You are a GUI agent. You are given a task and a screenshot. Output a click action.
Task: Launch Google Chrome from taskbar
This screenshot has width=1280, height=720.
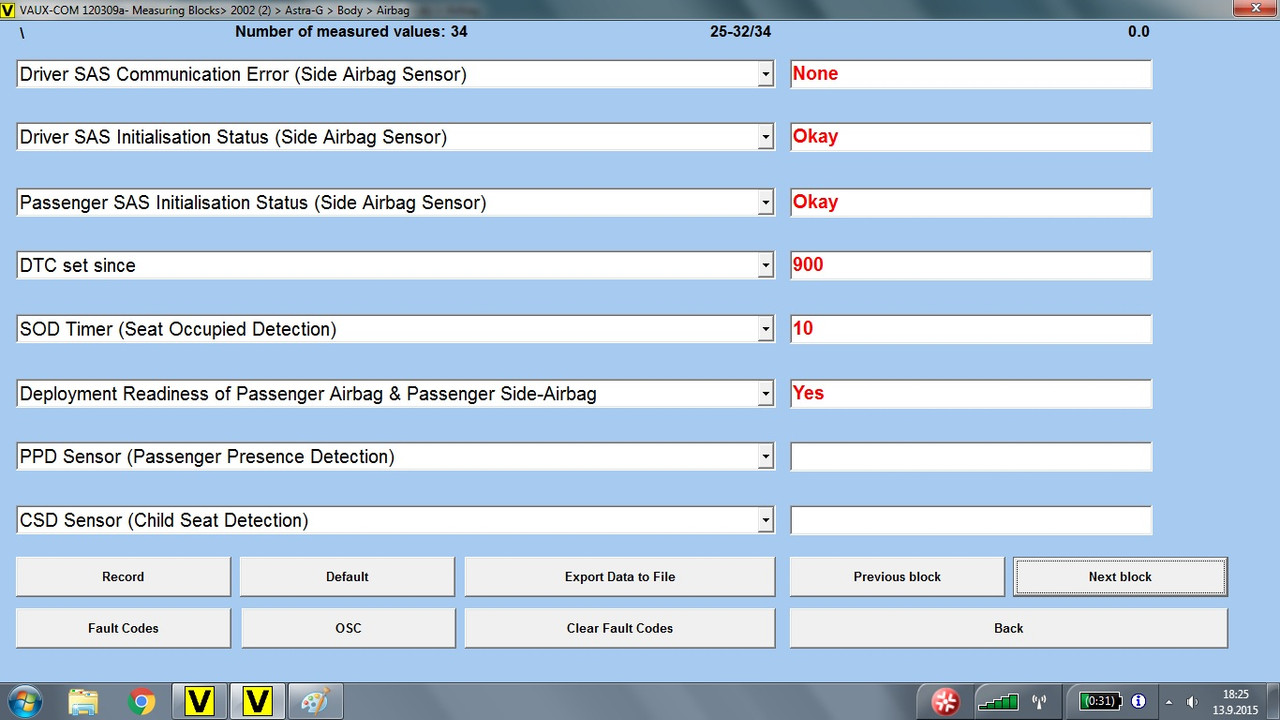[142, 702]
